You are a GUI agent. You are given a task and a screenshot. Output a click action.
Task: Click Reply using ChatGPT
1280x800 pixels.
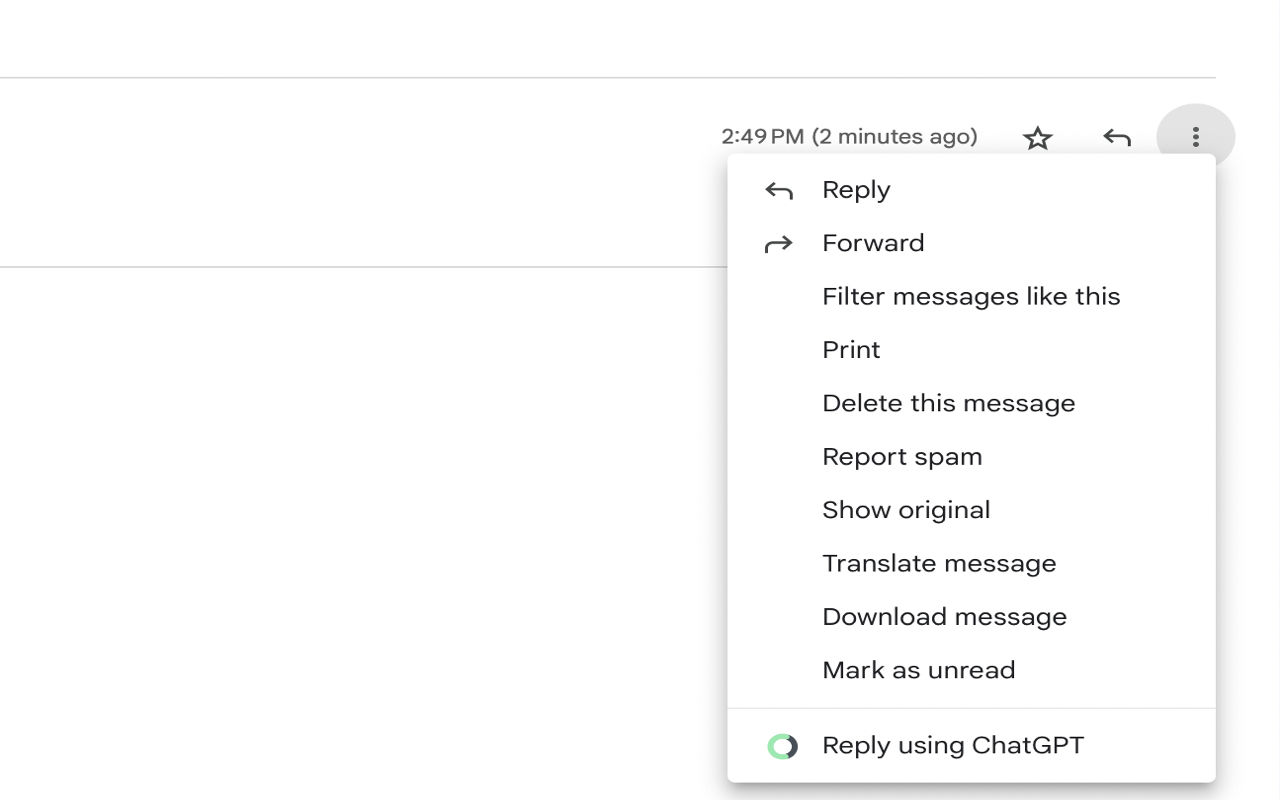pos(951,744)
